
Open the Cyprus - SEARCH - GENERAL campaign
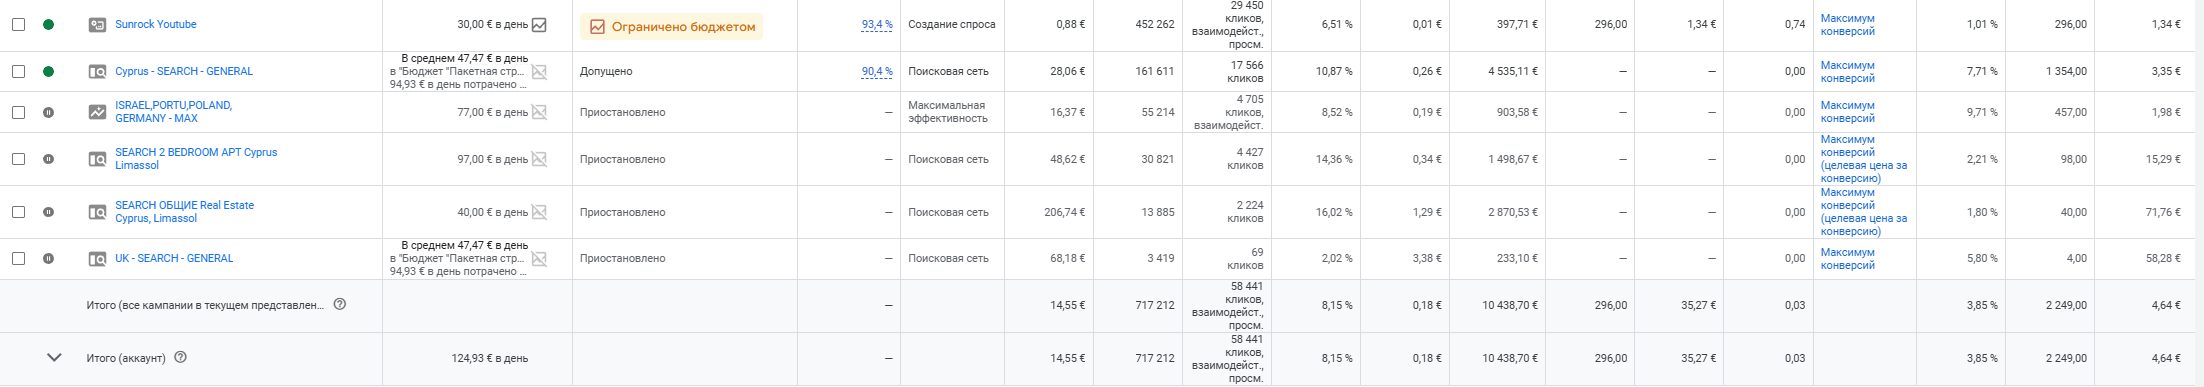(x=184, y=71)
